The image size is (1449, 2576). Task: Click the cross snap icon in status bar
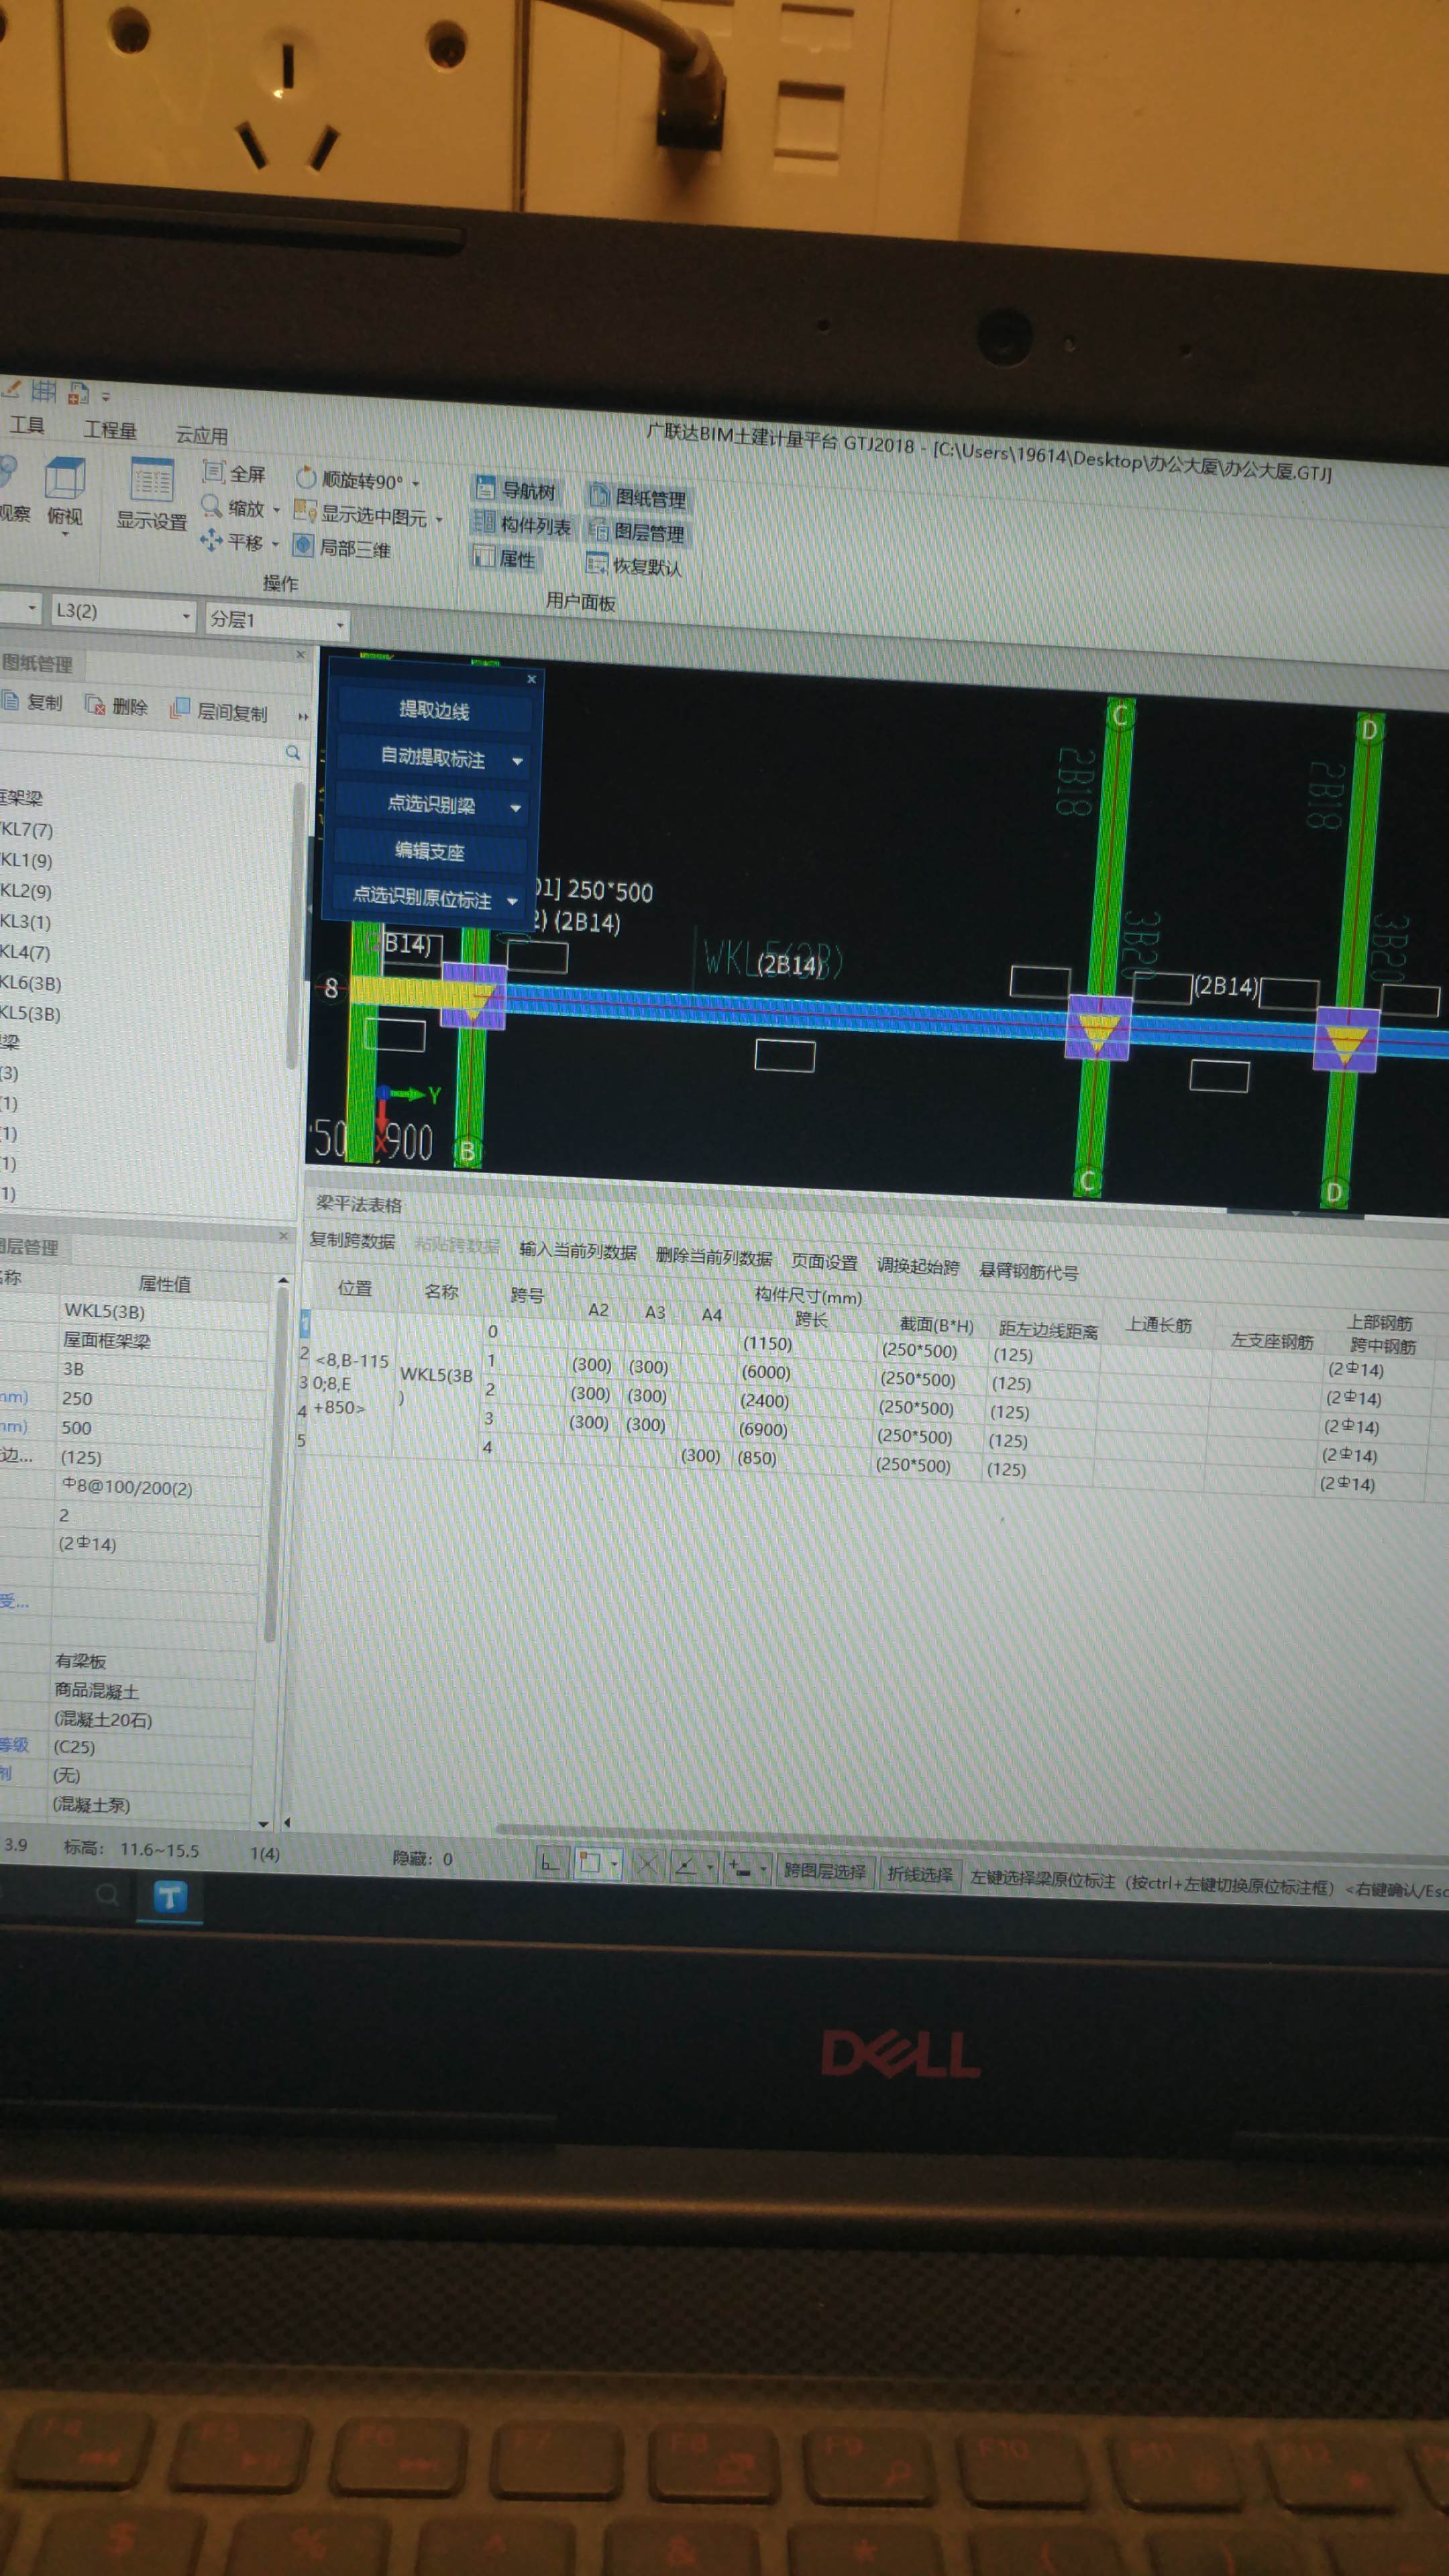648,1865
